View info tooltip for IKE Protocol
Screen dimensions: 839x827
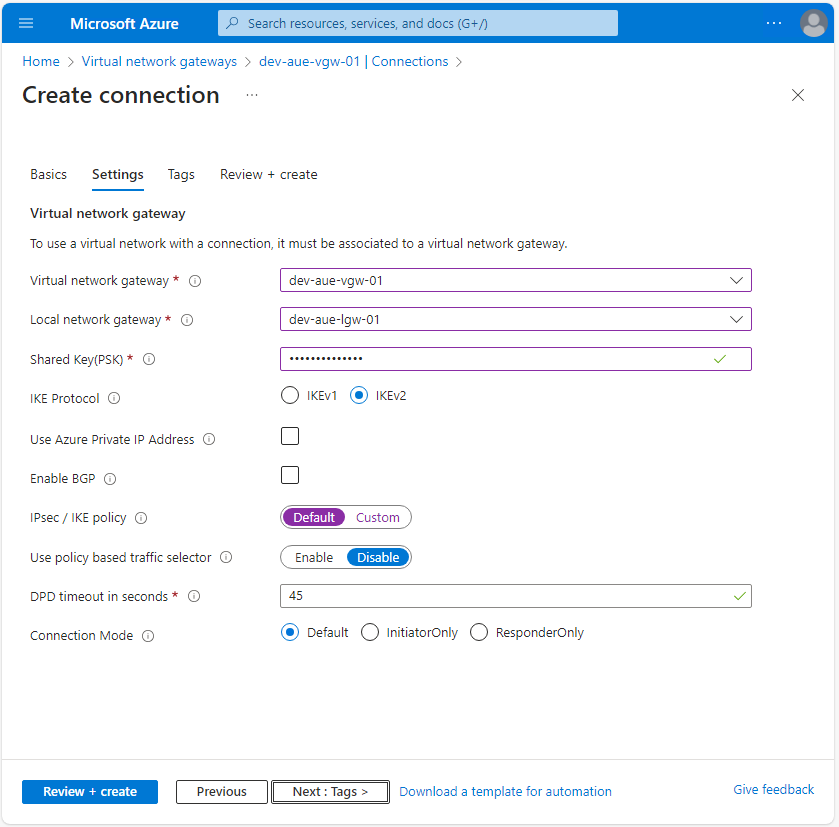[113, 398]
